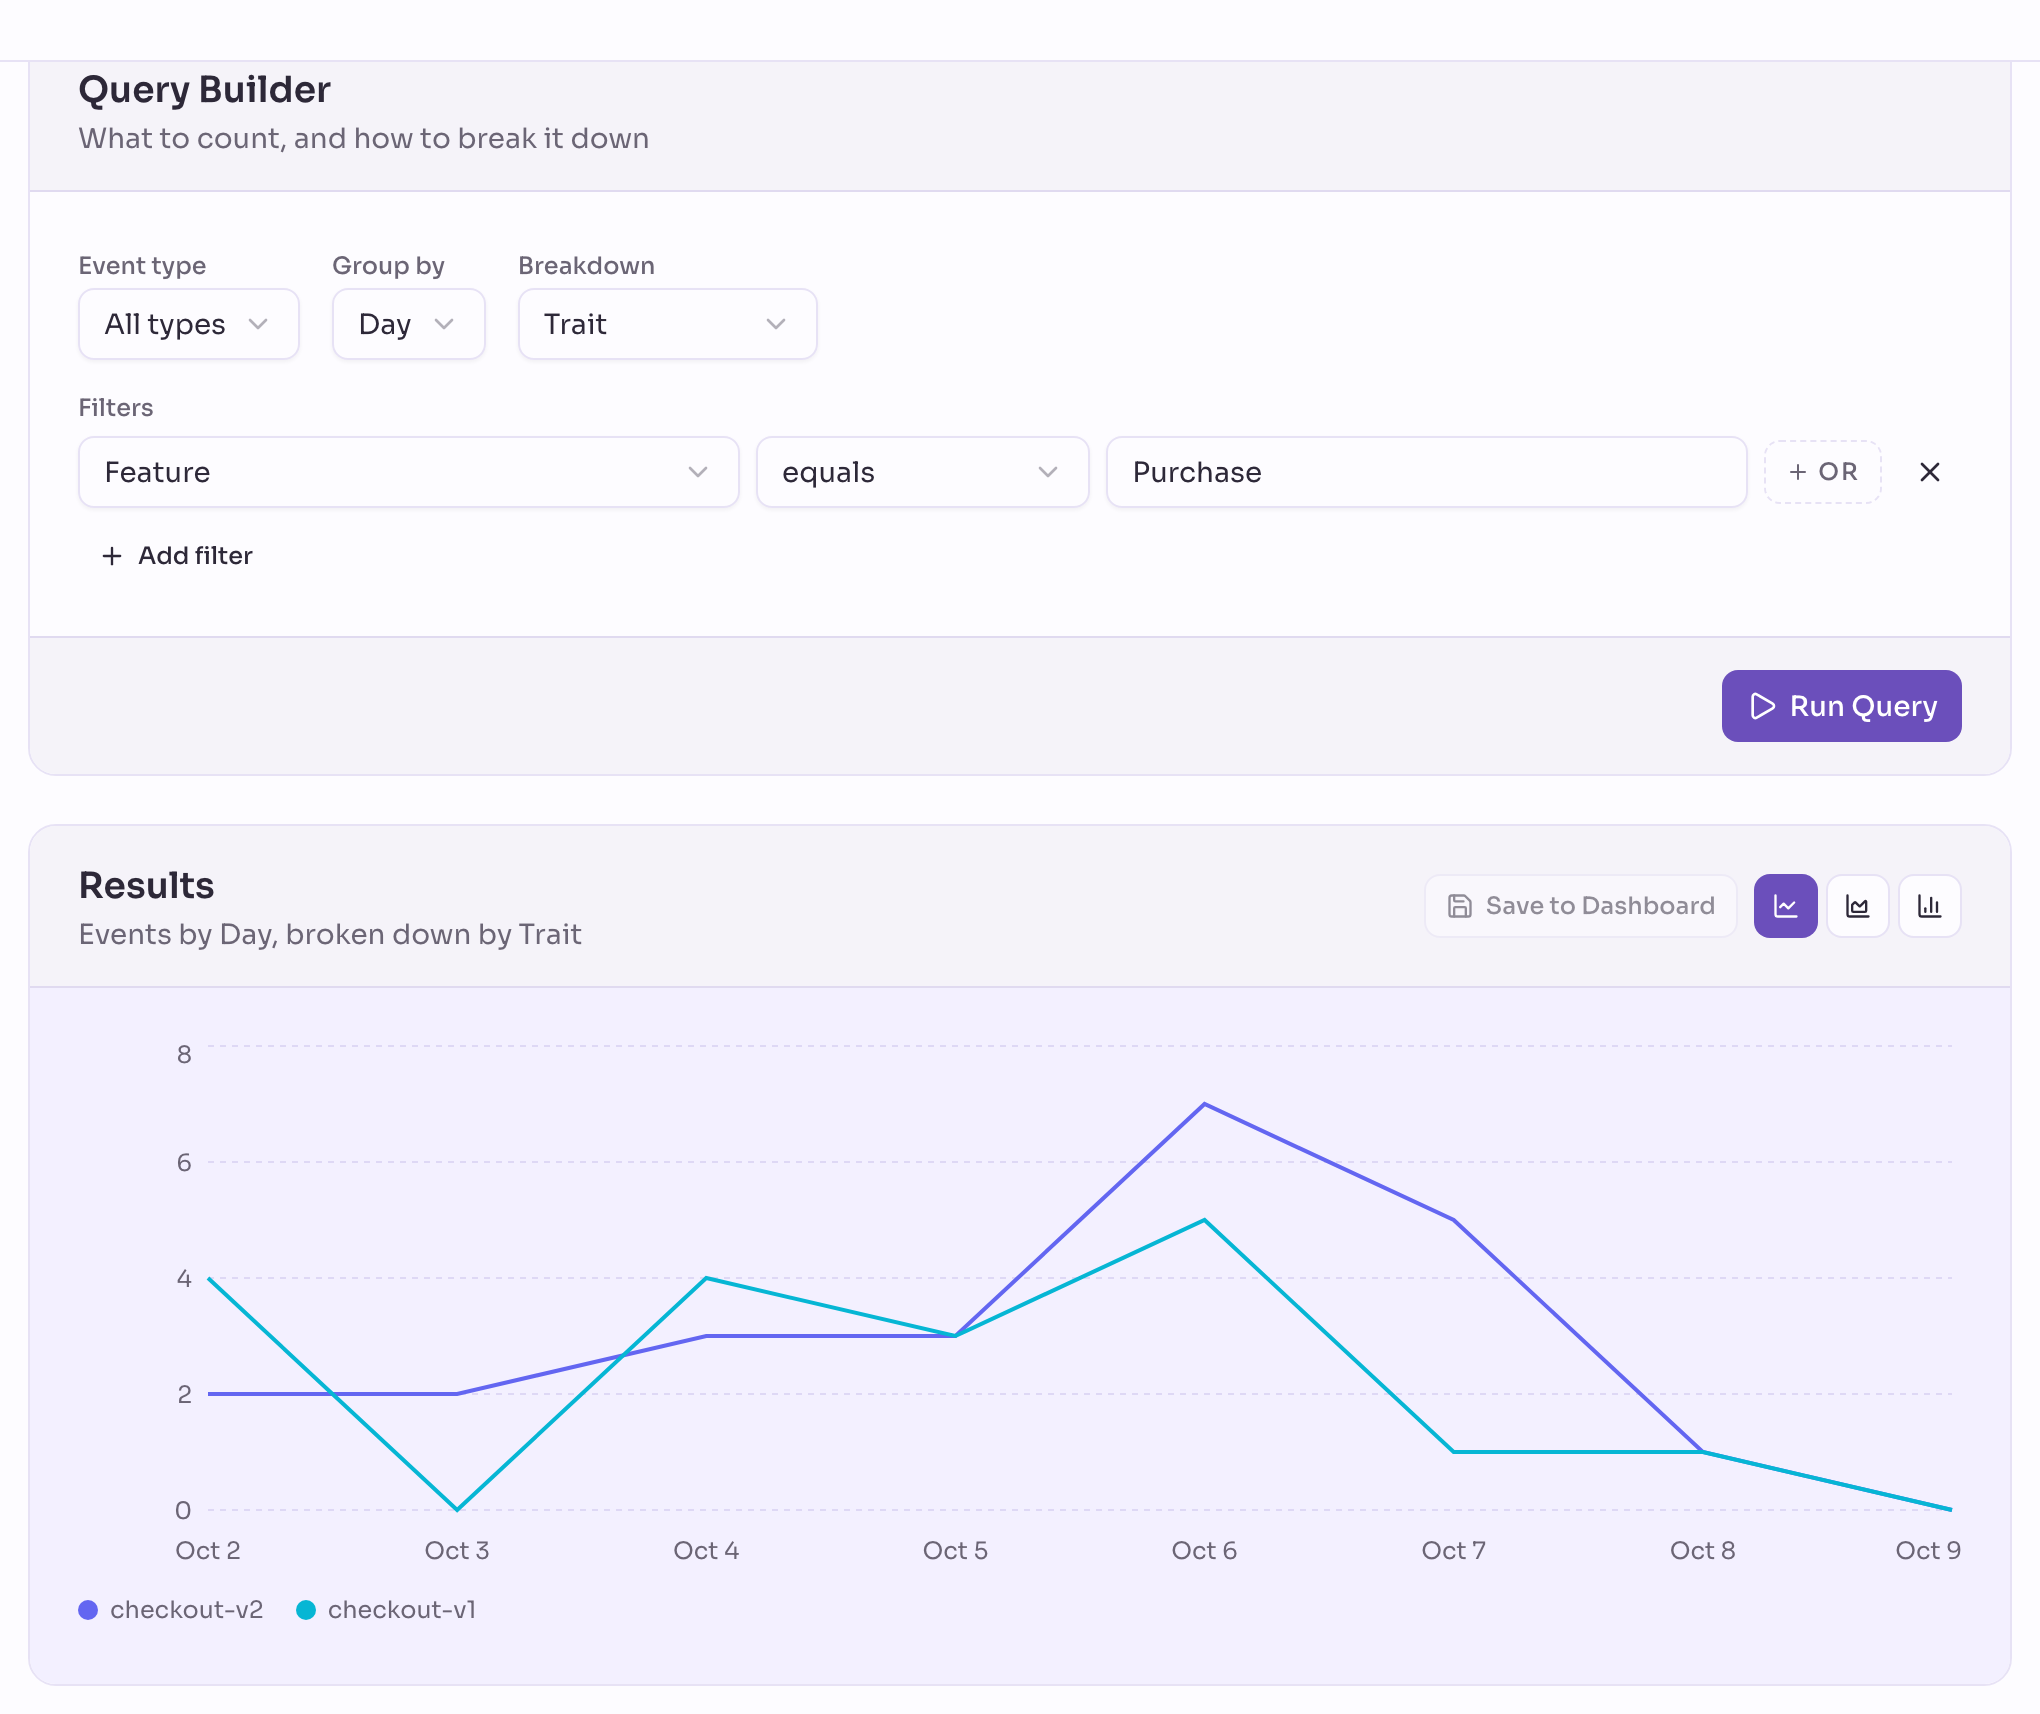Image resolution: width=2040 pixels, height=1714 pixels.
Task: Click the Oct 9 axis label
Action: [1928, 1550]
